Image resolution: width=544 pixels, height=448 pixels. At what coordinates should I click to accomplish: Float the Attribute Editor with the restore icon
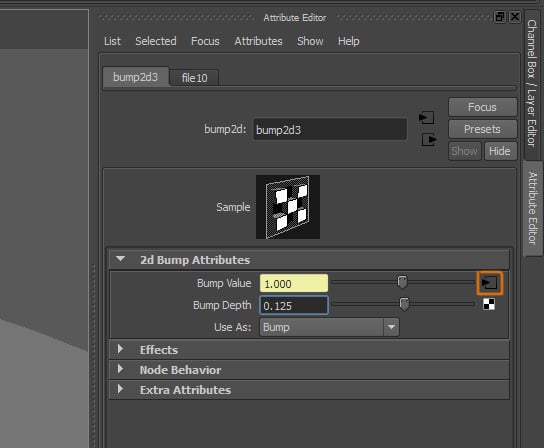500,17
